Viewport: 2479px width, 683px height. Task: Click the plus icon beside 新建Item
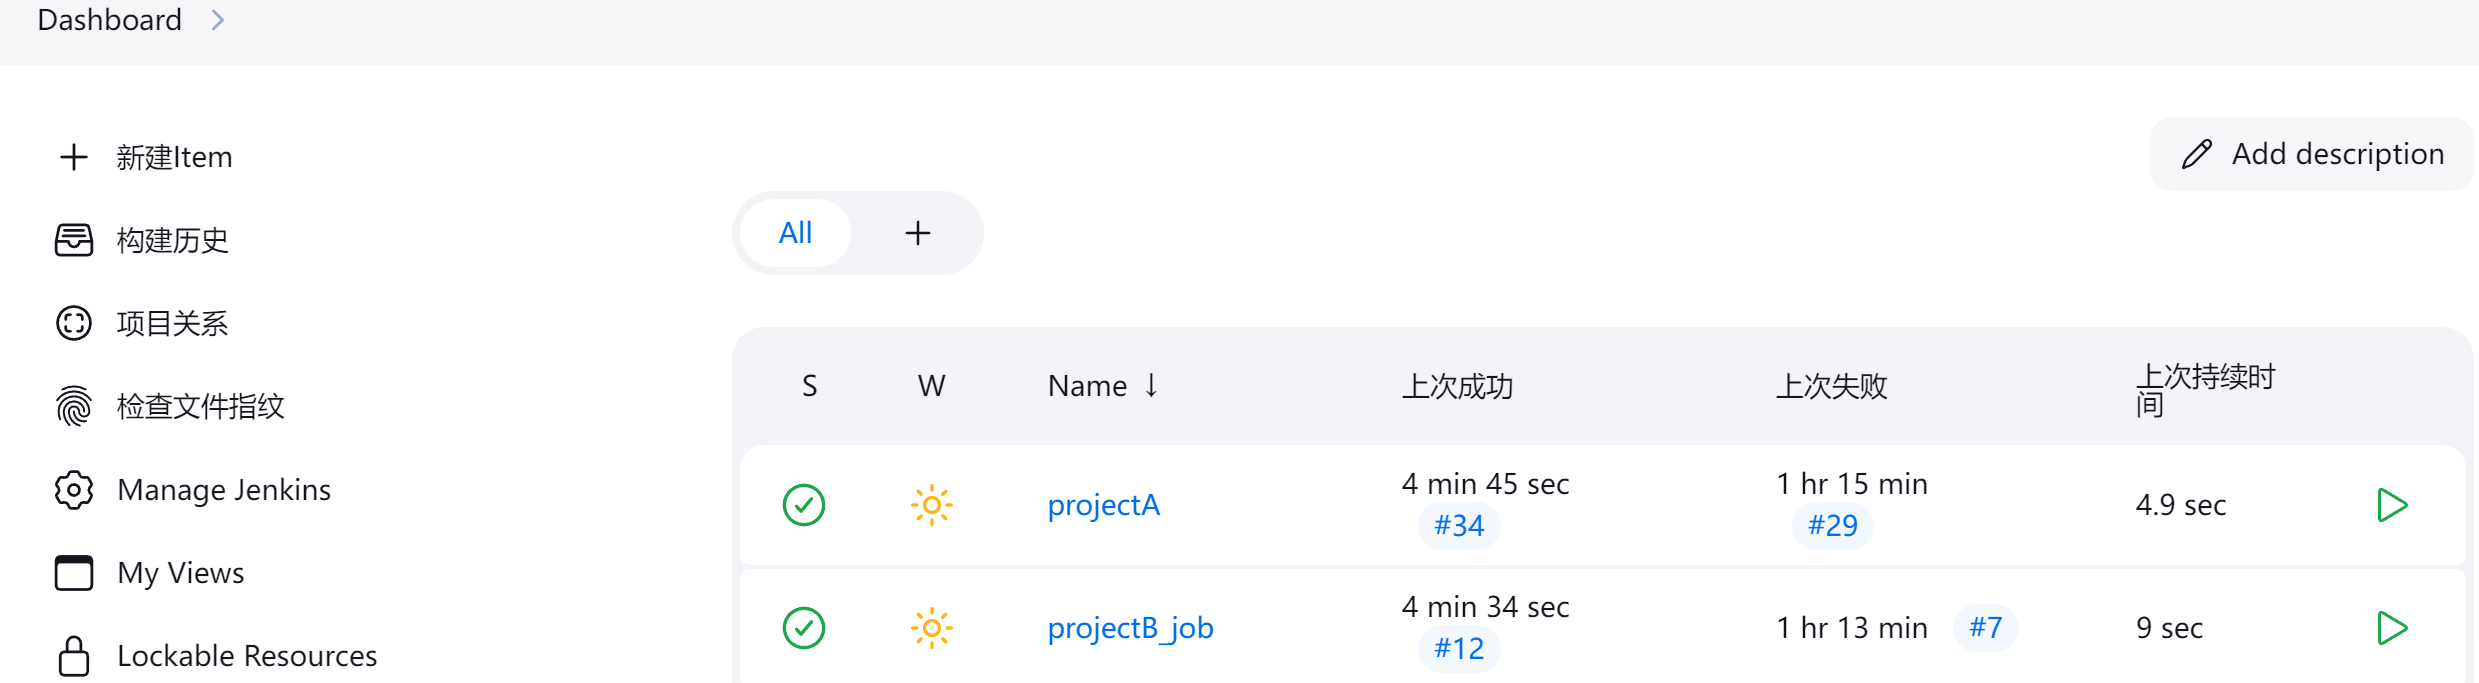(74, 157)
